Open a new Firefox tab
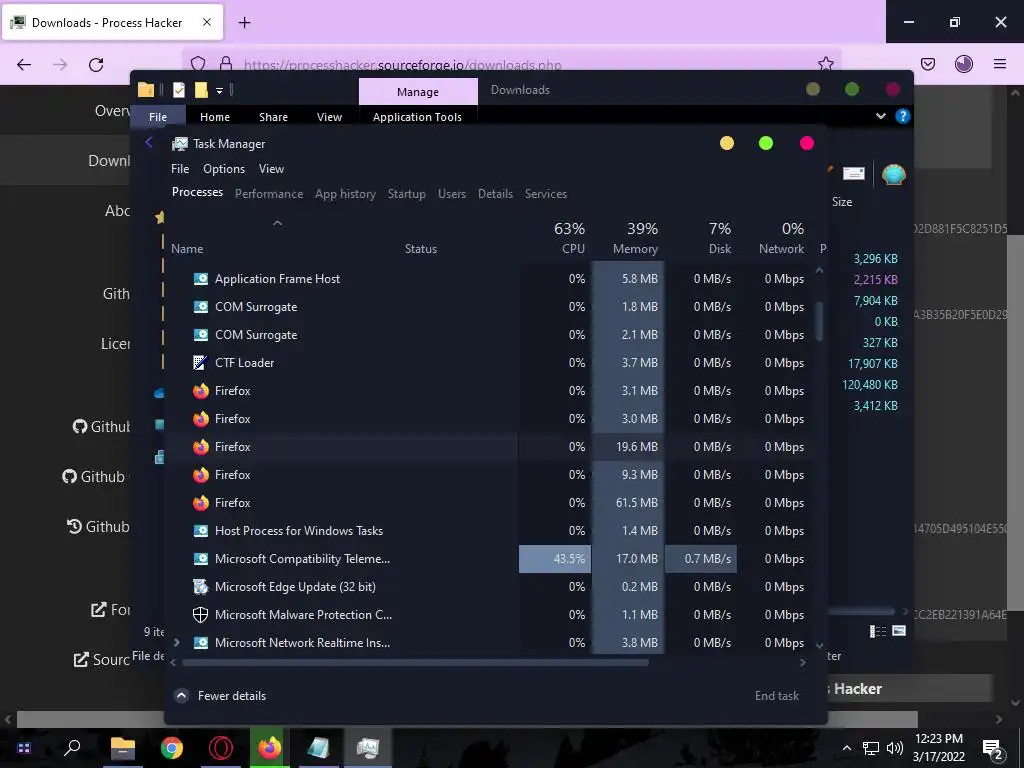This screenshot has width=1024, height=768. pos(244,23)
